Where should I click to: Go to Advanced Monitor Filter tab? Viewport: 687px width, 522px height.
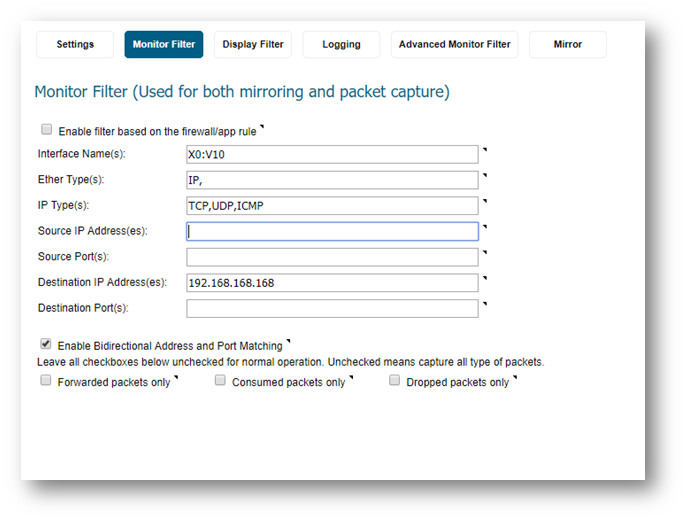click(x=455, y=44)
